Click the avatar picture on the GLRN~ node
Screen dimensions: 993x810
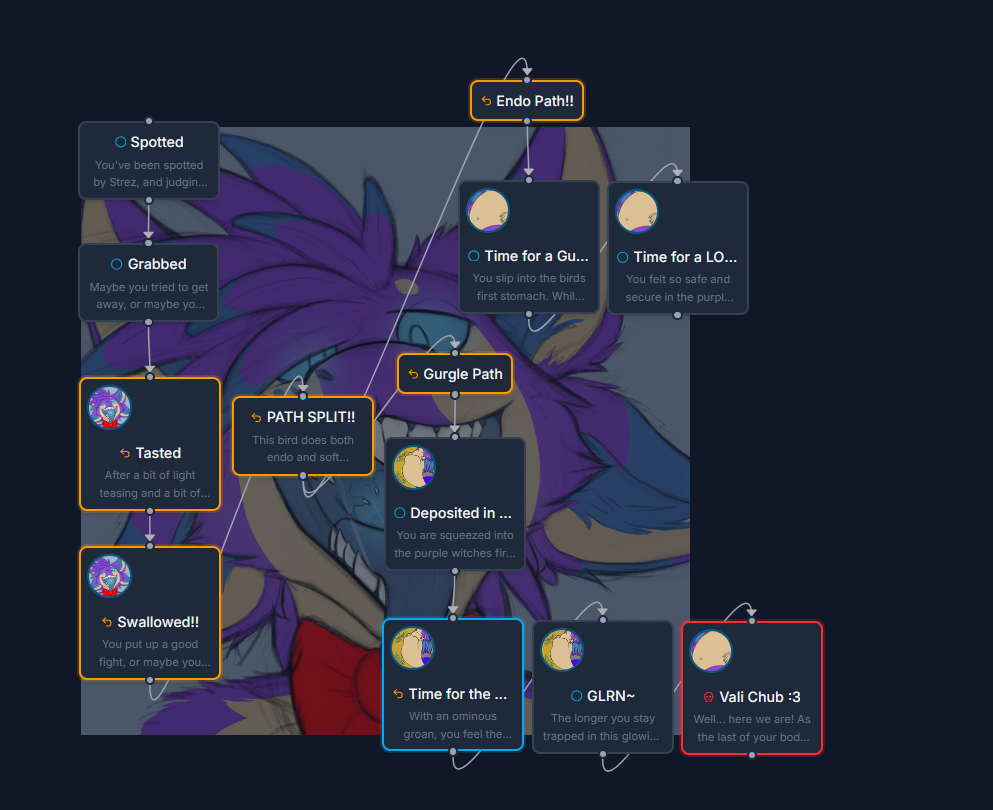[562, 650]
